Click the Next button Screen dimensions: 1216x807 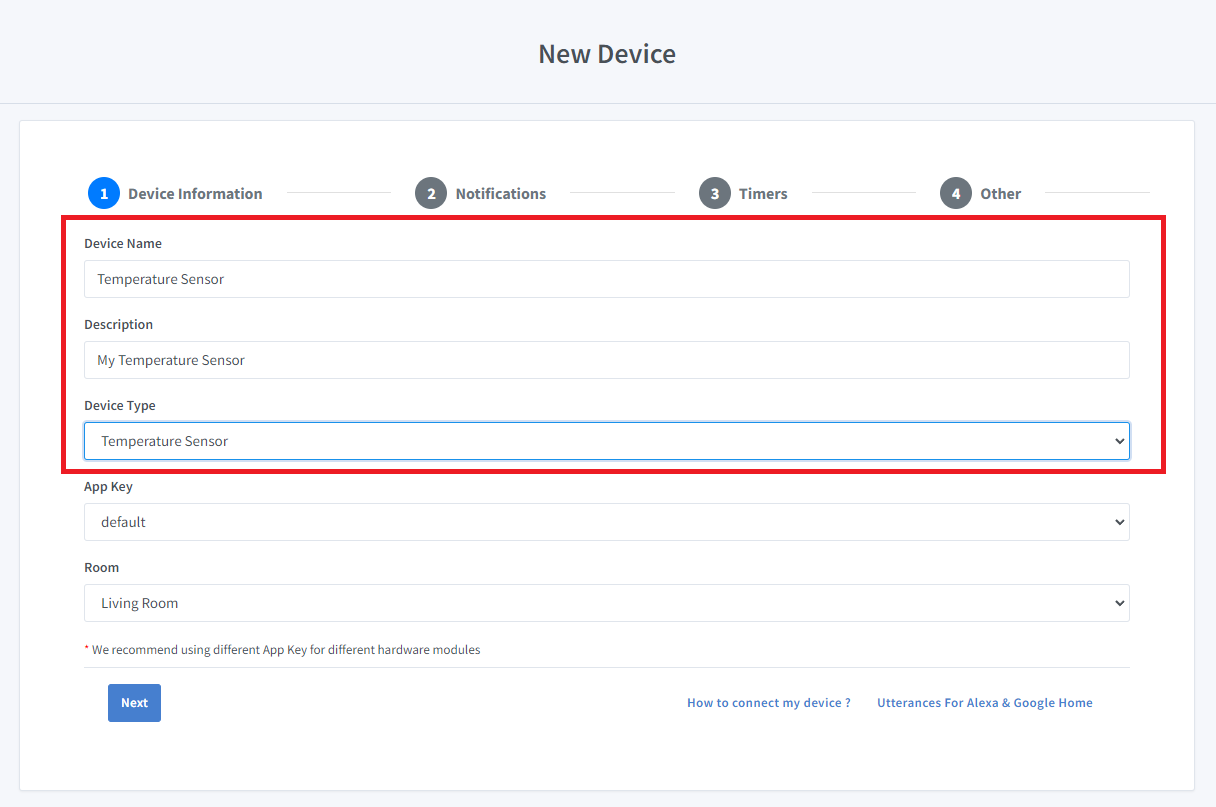pyautogui.click(x=134, y=702)
